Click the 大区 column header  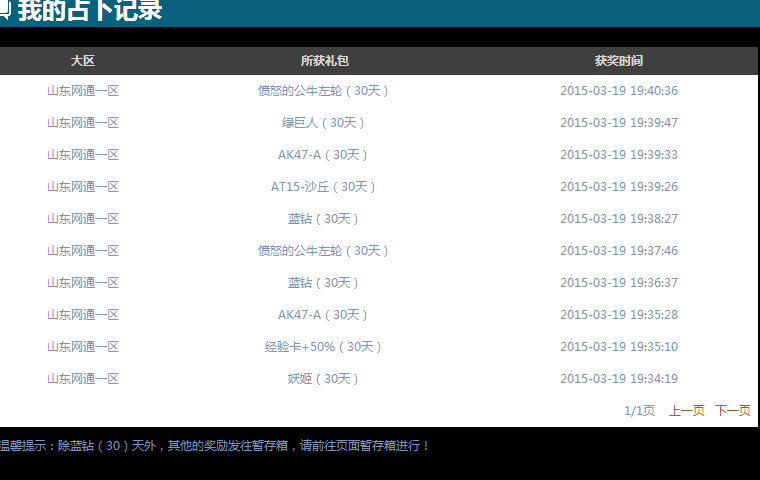click(x=82, y=61)
